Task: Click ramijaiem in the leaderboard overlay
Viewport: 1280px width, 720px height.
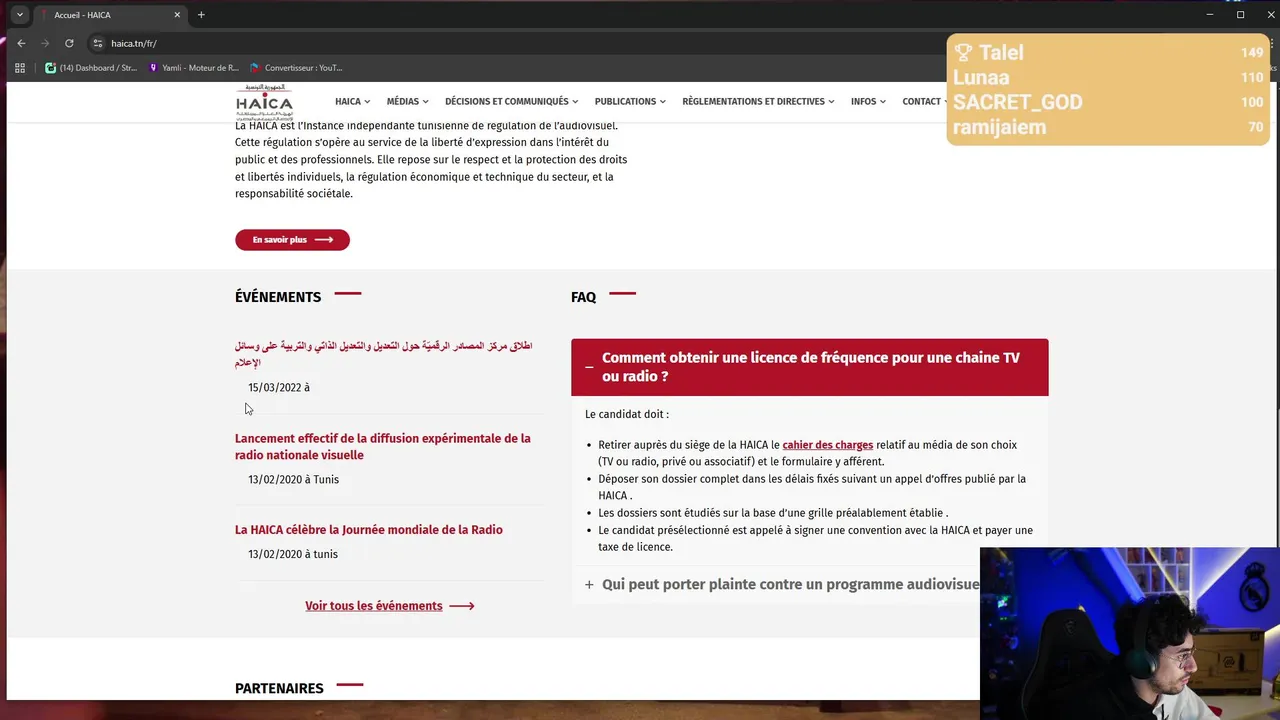Action: pos(1000,127)
